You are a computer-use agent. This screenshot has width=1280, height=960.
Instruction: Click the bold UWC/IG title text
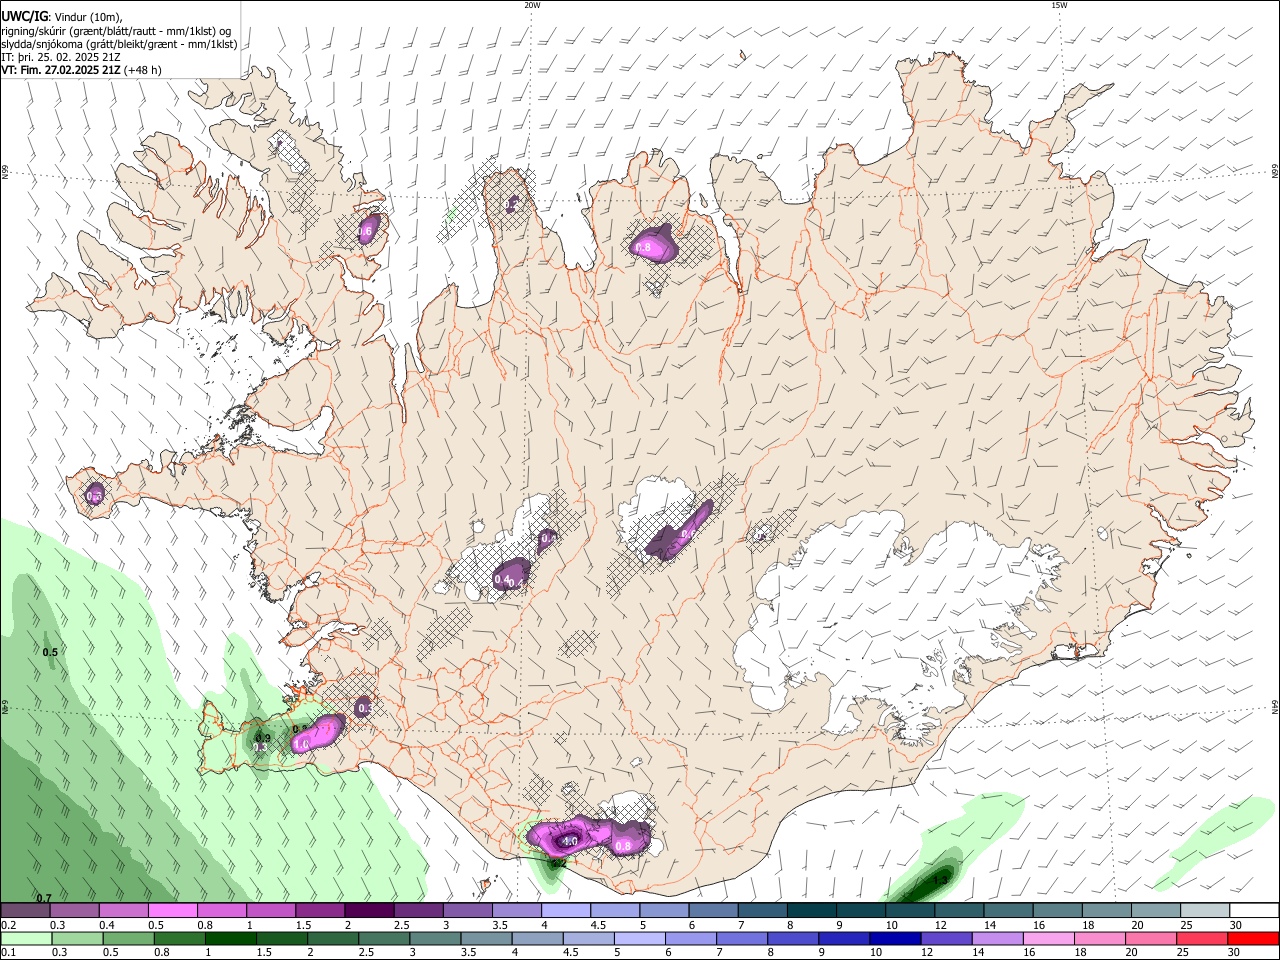point(24,16)
